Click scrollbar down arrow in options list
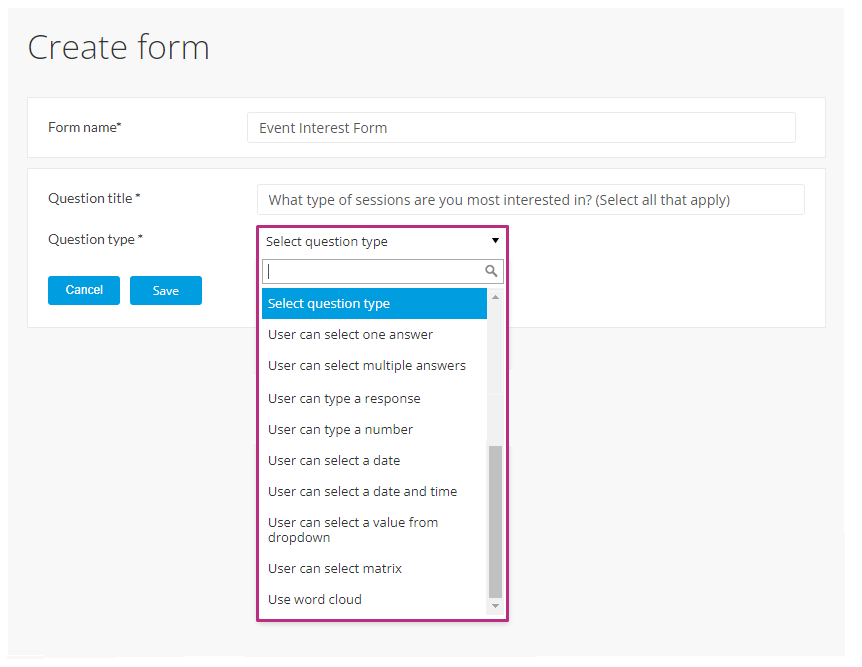Screen dimensions: 862x667 pyautogui.click(x=495, y=605)
